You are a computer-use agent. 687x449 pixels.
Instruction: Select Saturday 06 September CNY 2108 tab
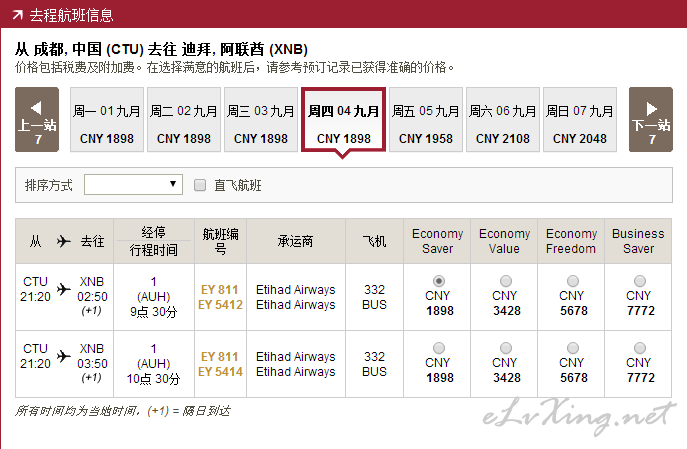point(503,120)
